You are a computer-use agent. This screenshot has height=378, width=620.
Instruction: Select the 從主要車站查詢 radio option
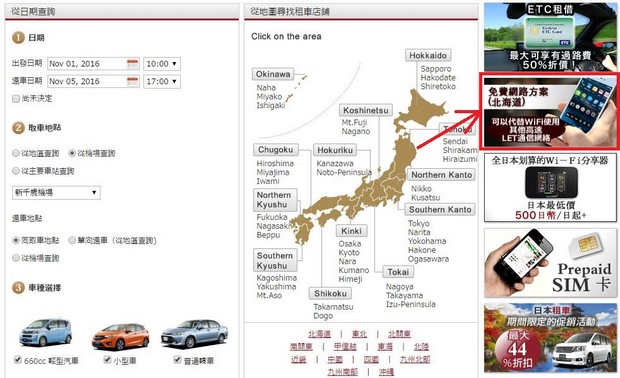16,171
